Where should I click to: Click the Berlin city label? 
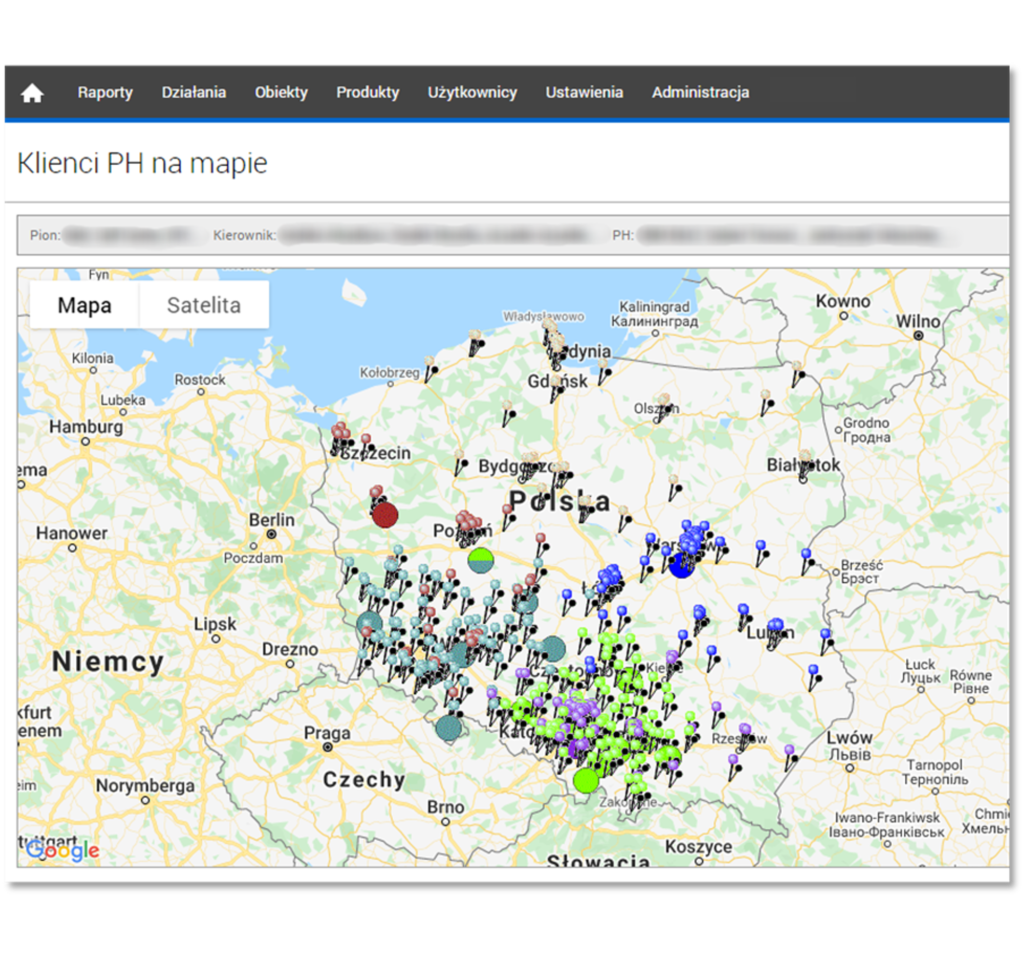click(272, 520)
